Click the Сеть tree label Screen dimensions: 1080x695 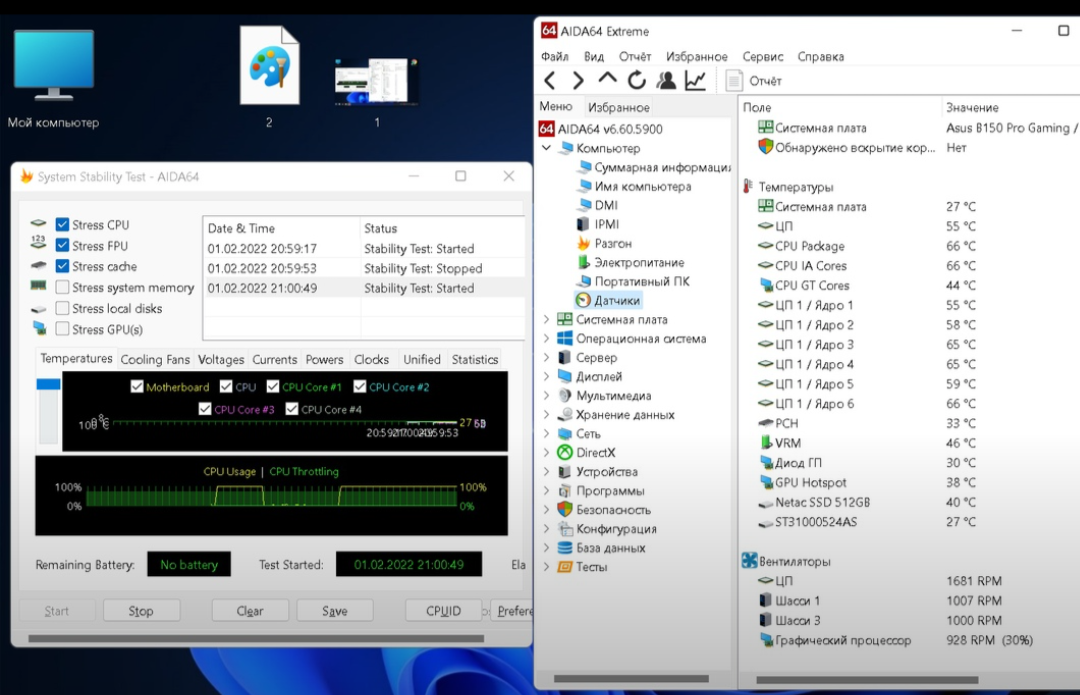(588, 434)
